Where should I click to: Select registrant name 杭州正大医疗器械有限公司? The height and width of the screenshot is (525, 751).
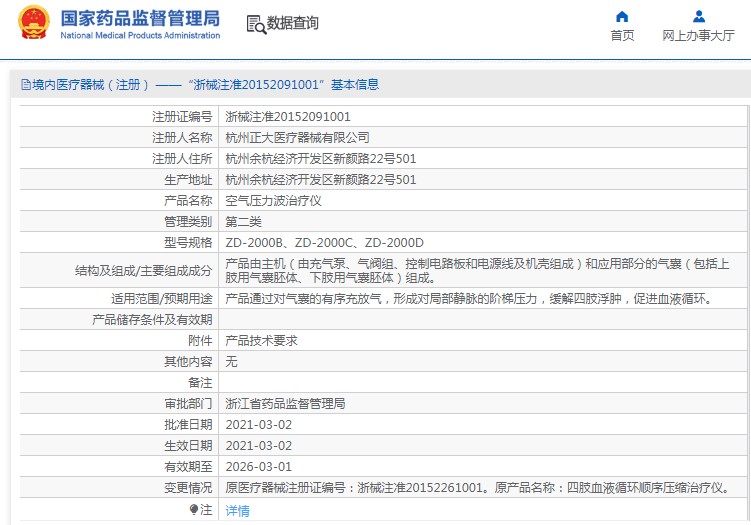297,137
